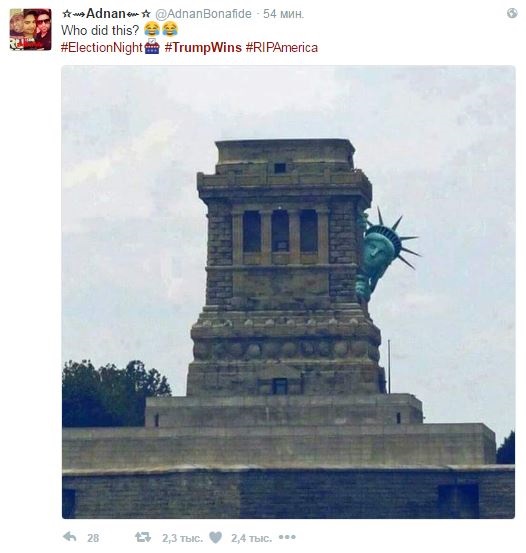The width and height of the screenshot is (526, 553).
Task: Open the attached pedestal photo
Action: (x=288, y=292)
